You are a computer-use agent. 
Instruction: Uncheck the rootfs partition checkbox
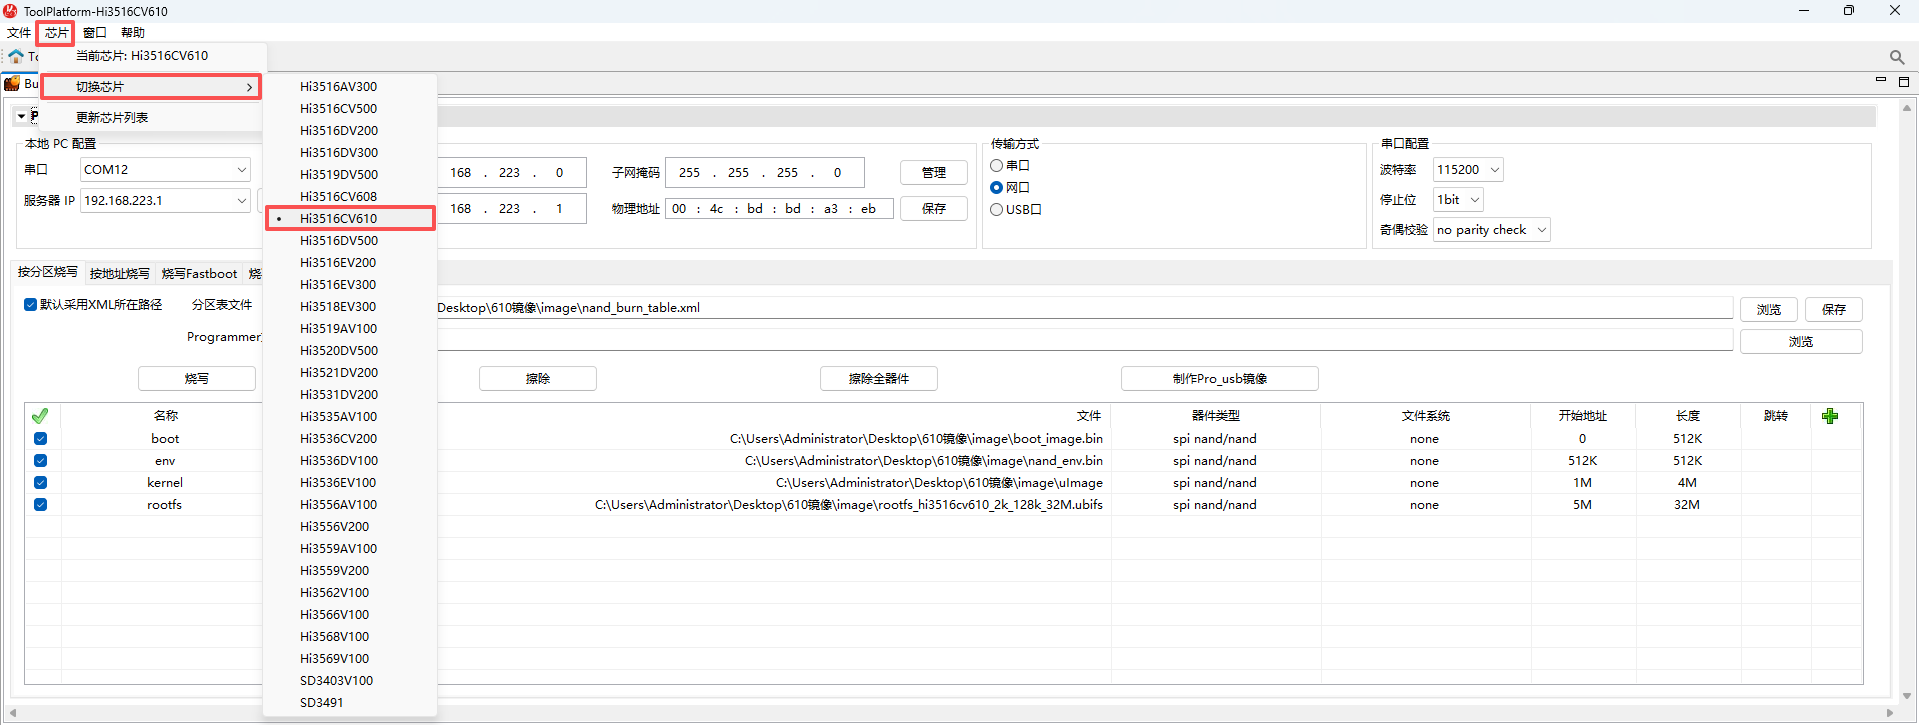[x=40, y=505]
